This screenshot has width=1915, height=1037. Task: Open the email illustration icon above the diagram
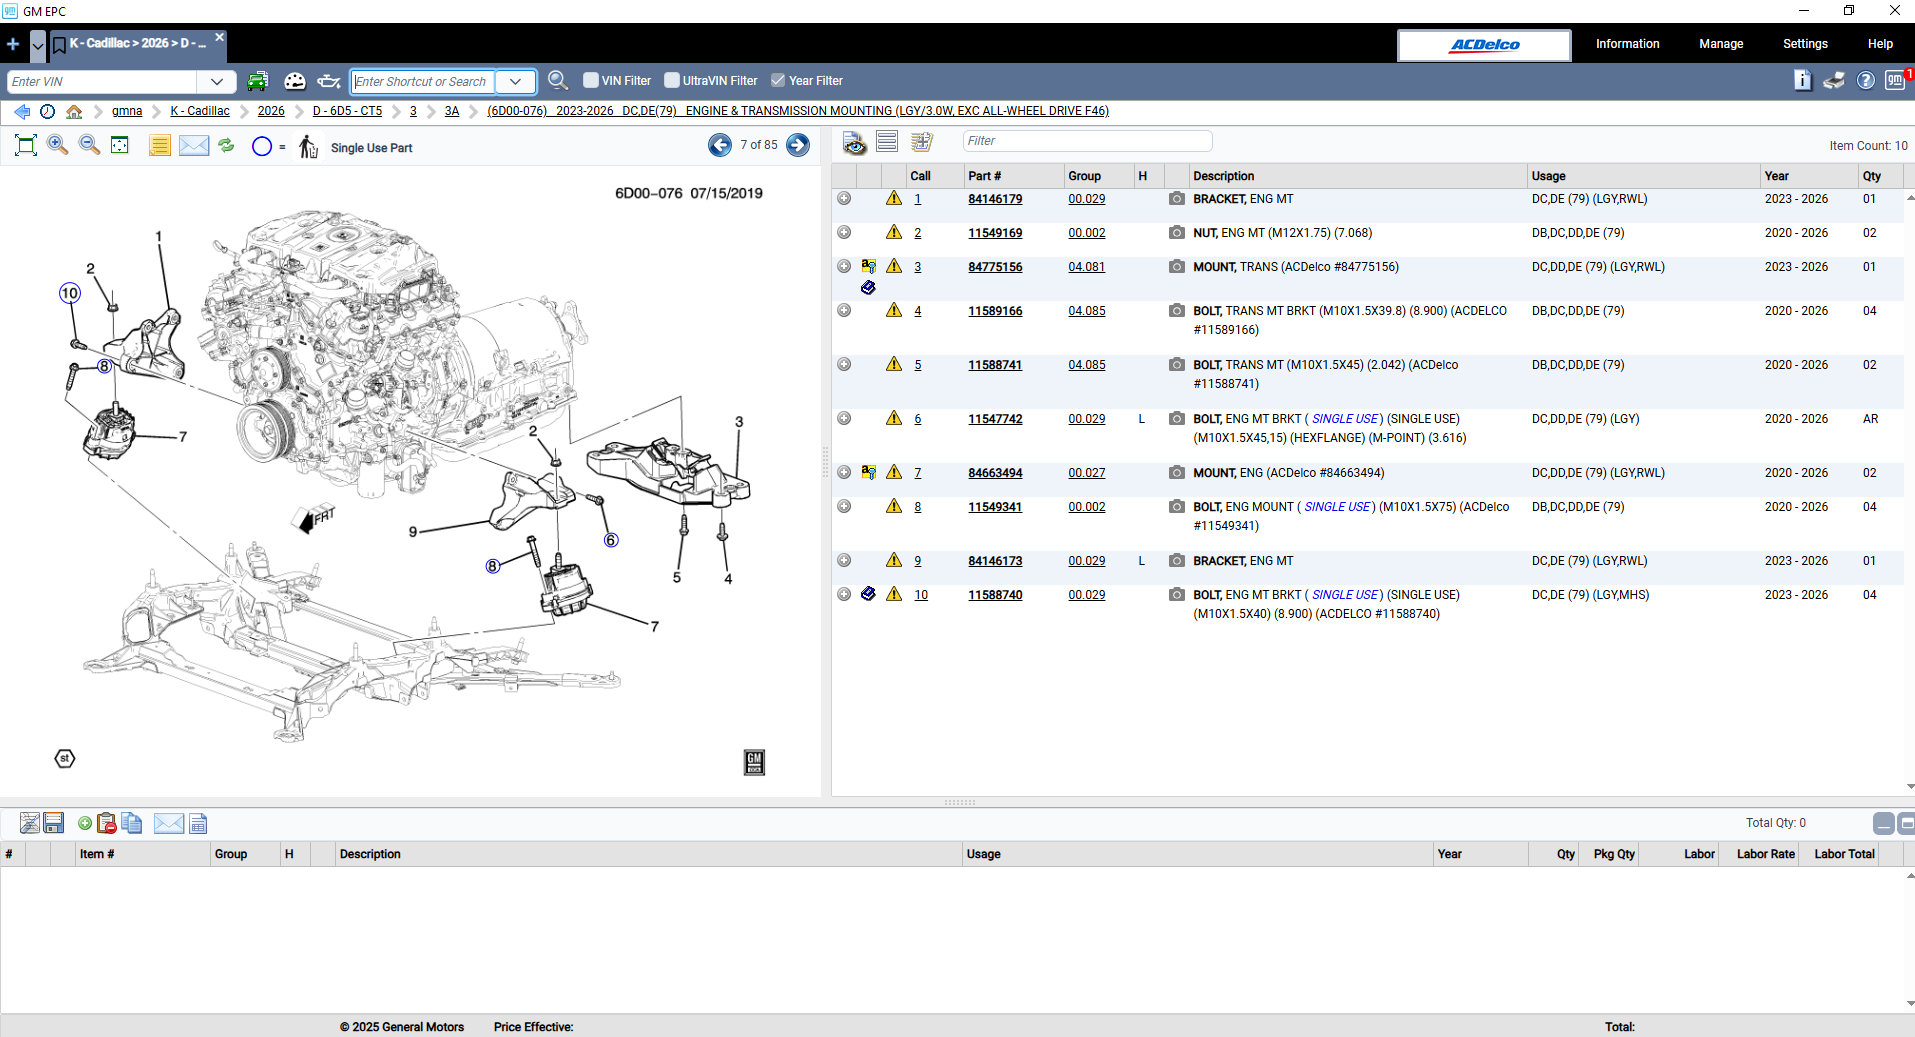click(193, 145)
